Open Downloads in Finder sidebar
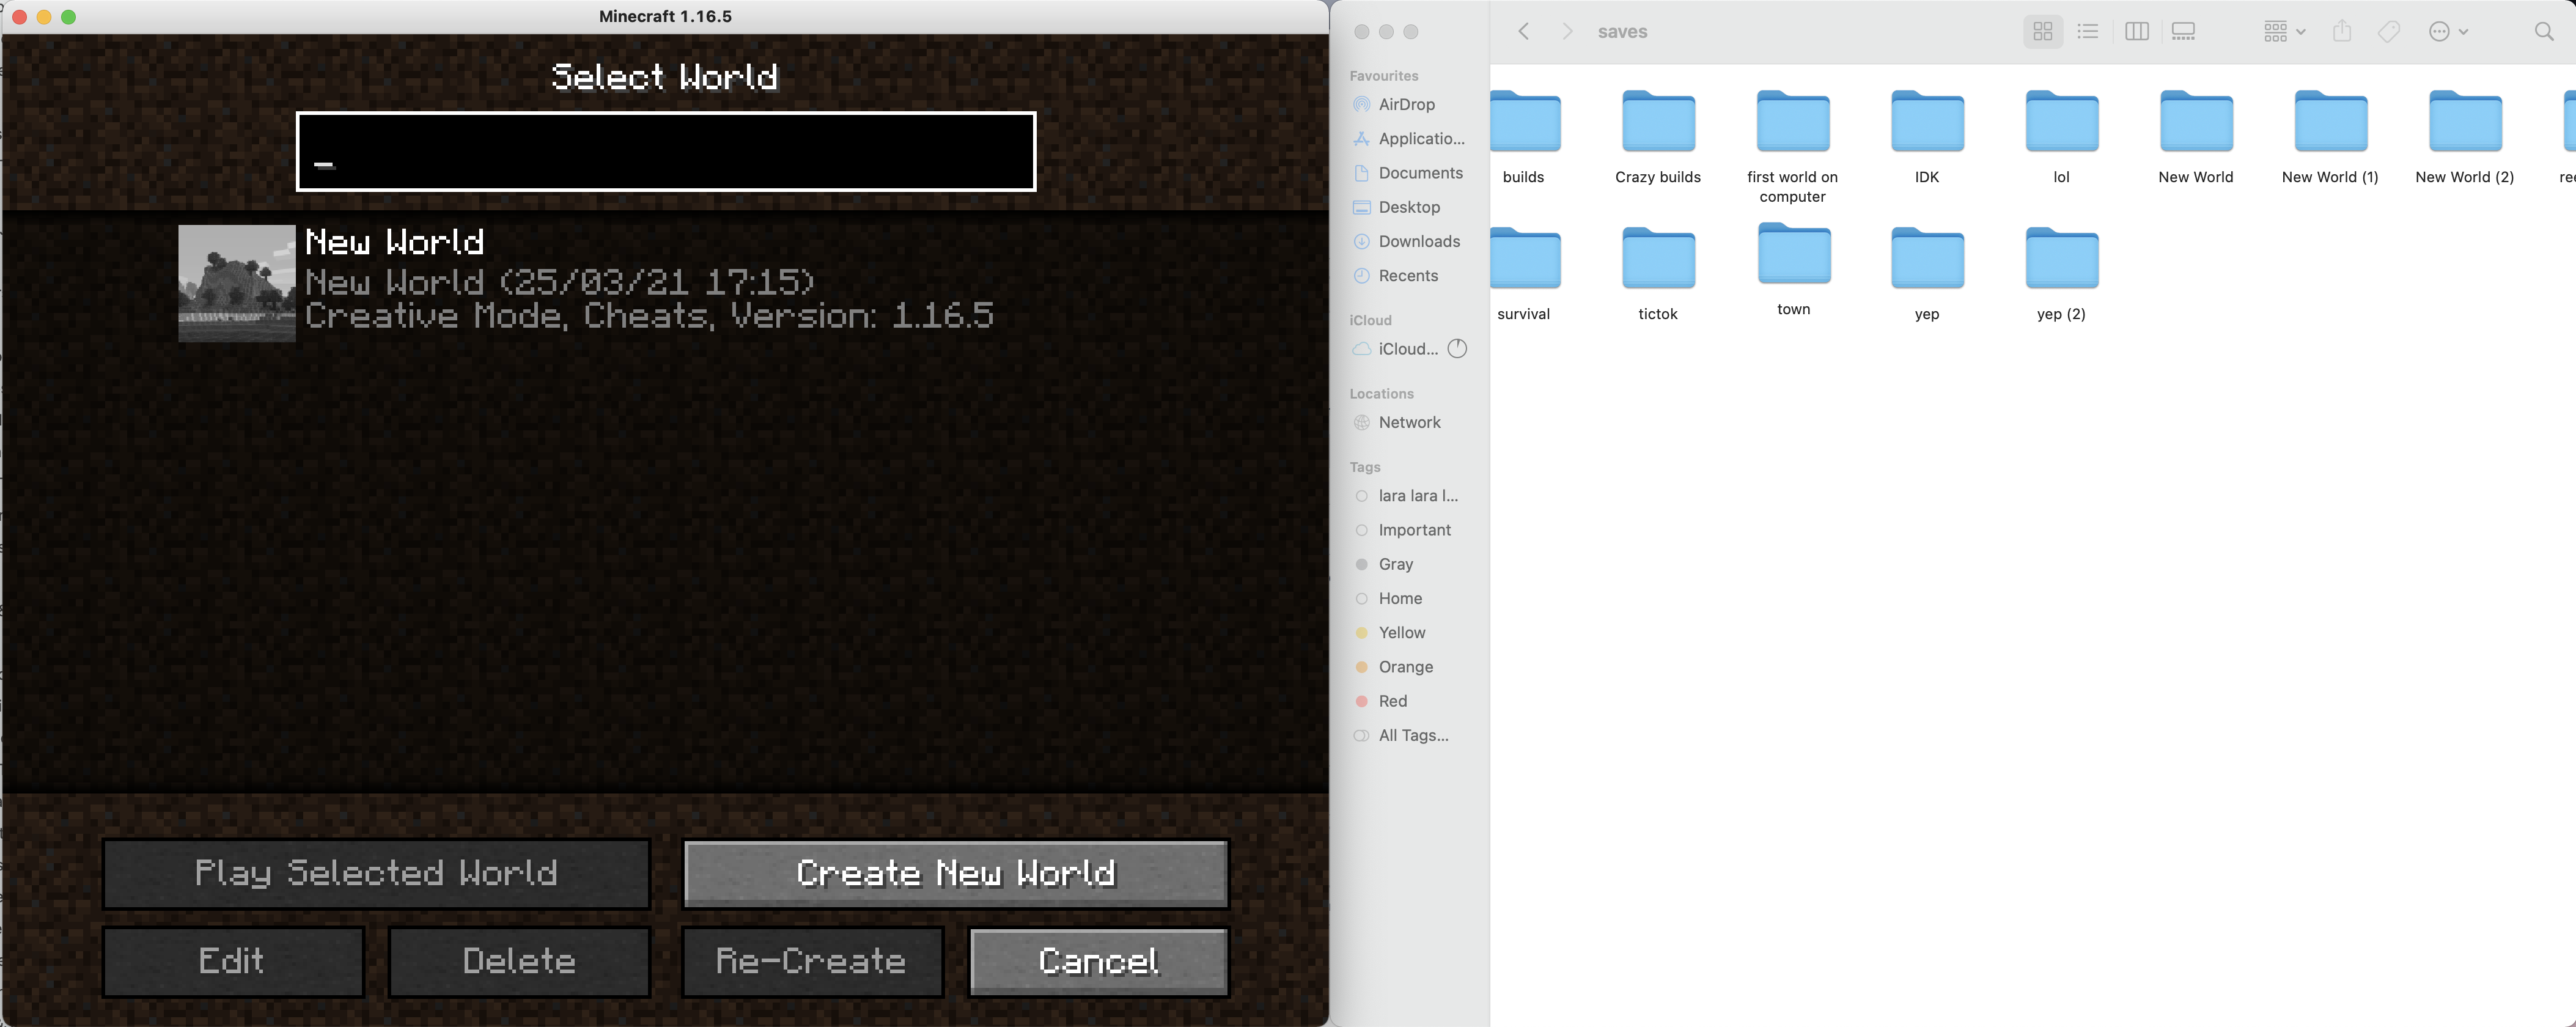The height and width of the screenshot is (1027, 2576). [x=1418, y=241]
